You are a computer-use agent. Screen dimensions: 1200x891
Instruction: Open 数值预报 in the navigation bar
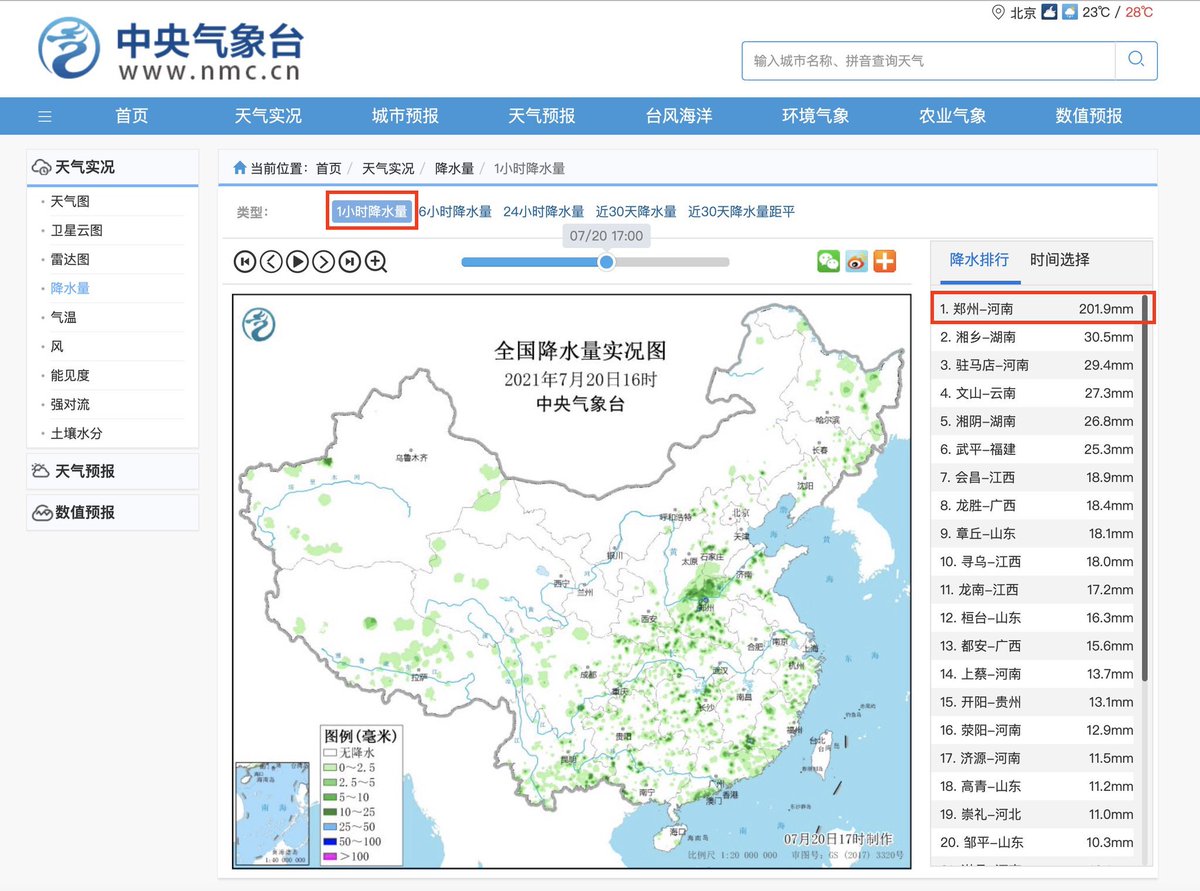click(1089, 116)
